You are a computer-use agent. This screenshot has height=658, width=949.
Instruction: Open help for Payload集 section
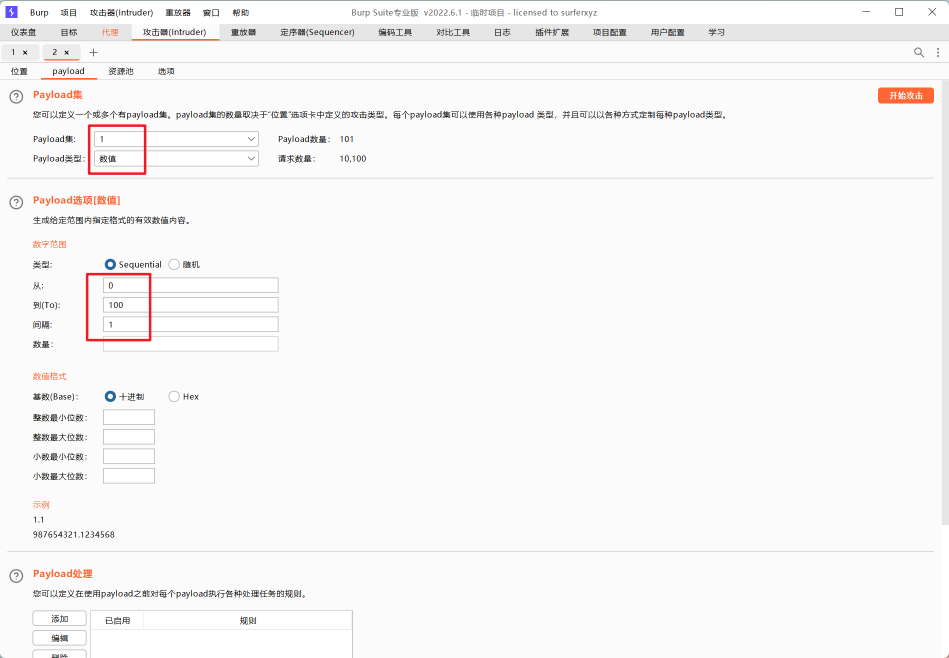[x=16, y=96]
